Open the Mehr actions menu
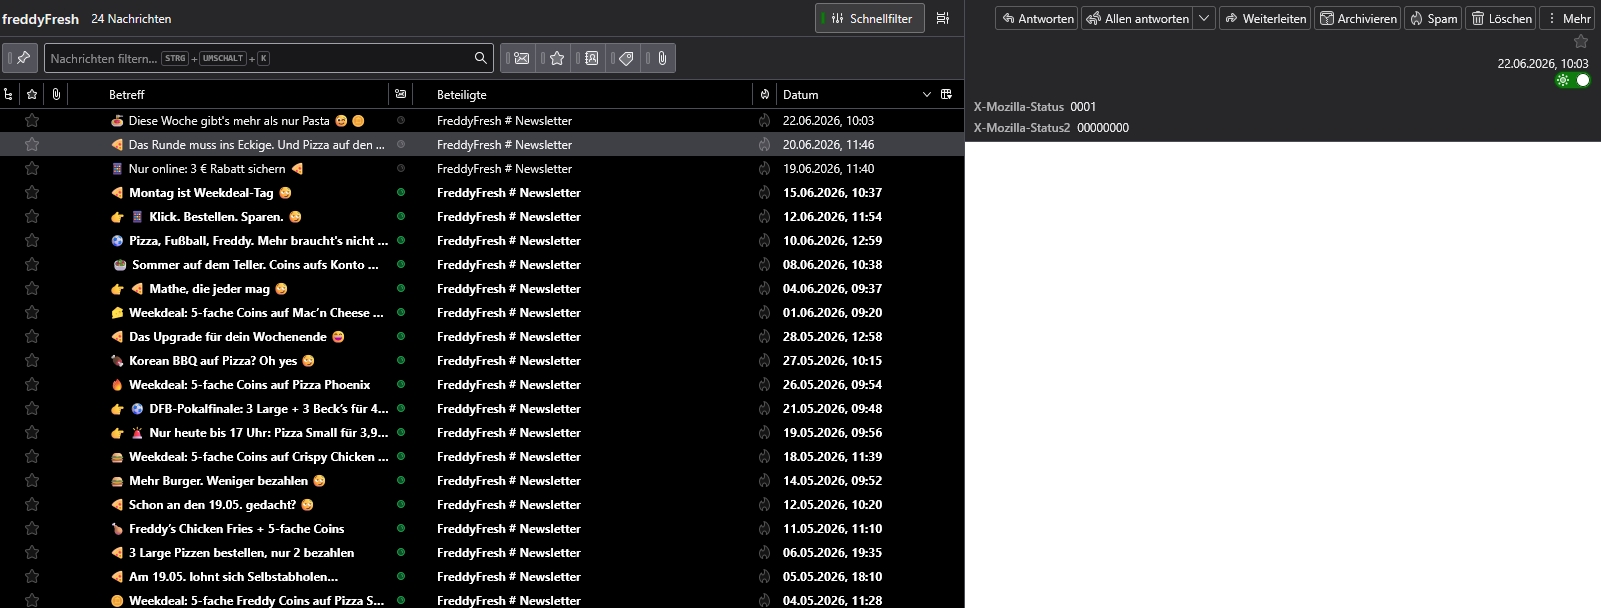 1568,18
